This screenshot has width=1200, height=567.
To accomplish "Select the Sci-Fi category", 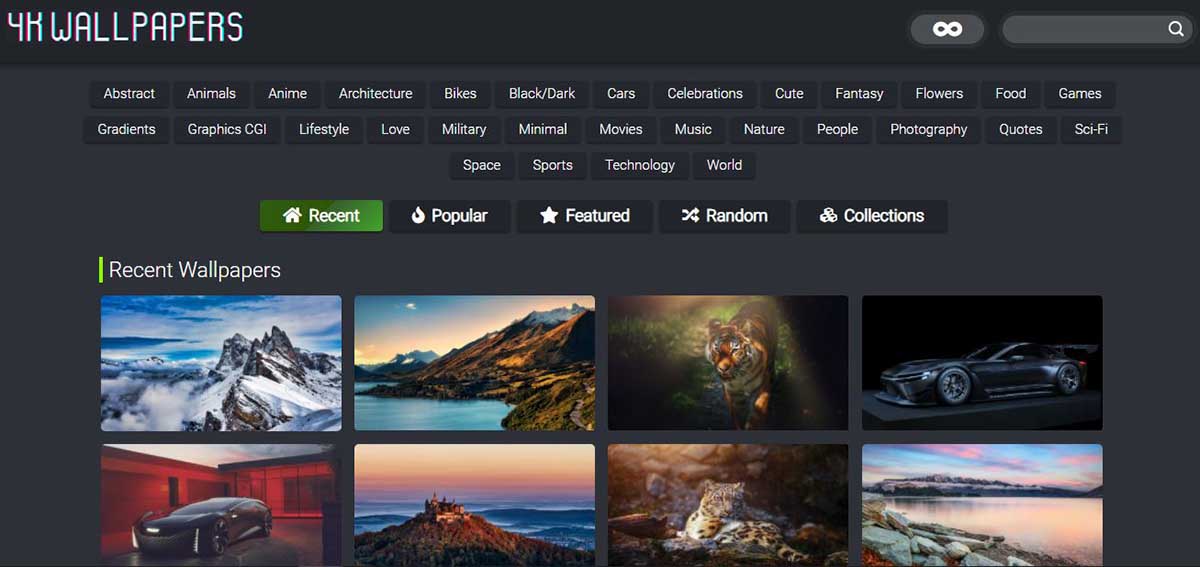I will point(1091,130).
